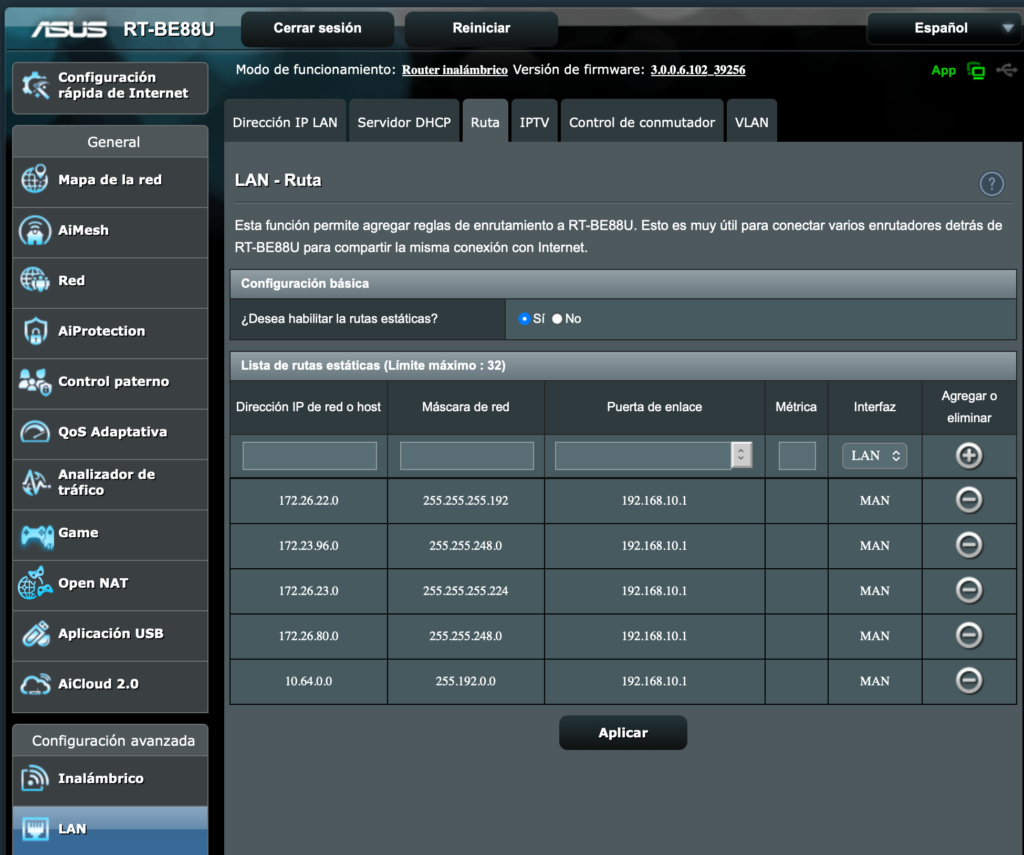Image resolution: width=1024 pixels, height=855 pixels.
Task: Click the Aplicar button
Action: pos(623,733)
